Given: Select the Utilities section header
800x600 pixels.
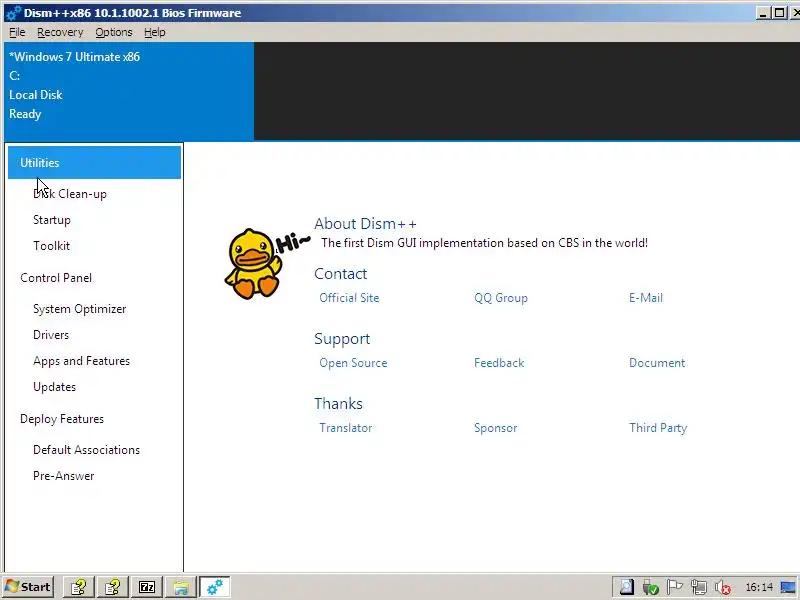Looking at the screenshot, I should (x=94, y=163).
